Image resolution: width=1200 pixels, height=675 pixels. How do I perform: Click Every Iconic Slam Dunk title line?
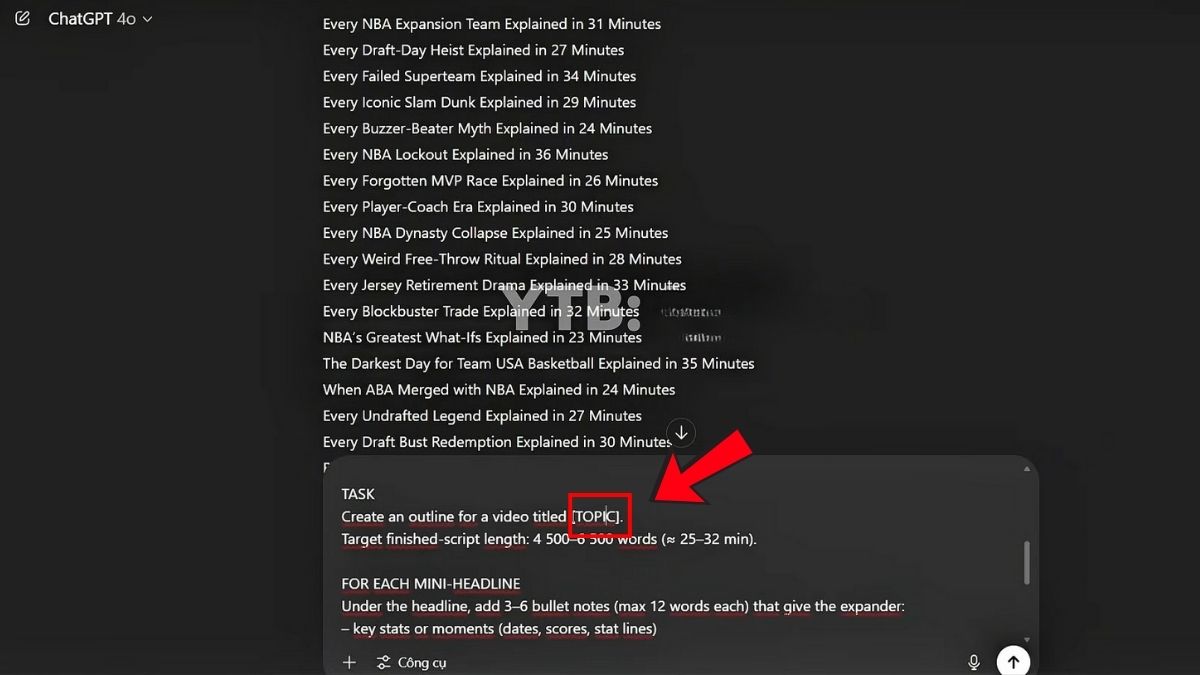pos(479,102)
